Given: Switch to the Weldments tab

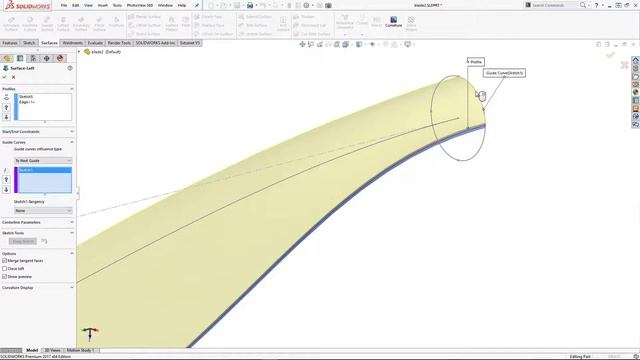Looking at the screenshot, I should click(x=73, y=43).
